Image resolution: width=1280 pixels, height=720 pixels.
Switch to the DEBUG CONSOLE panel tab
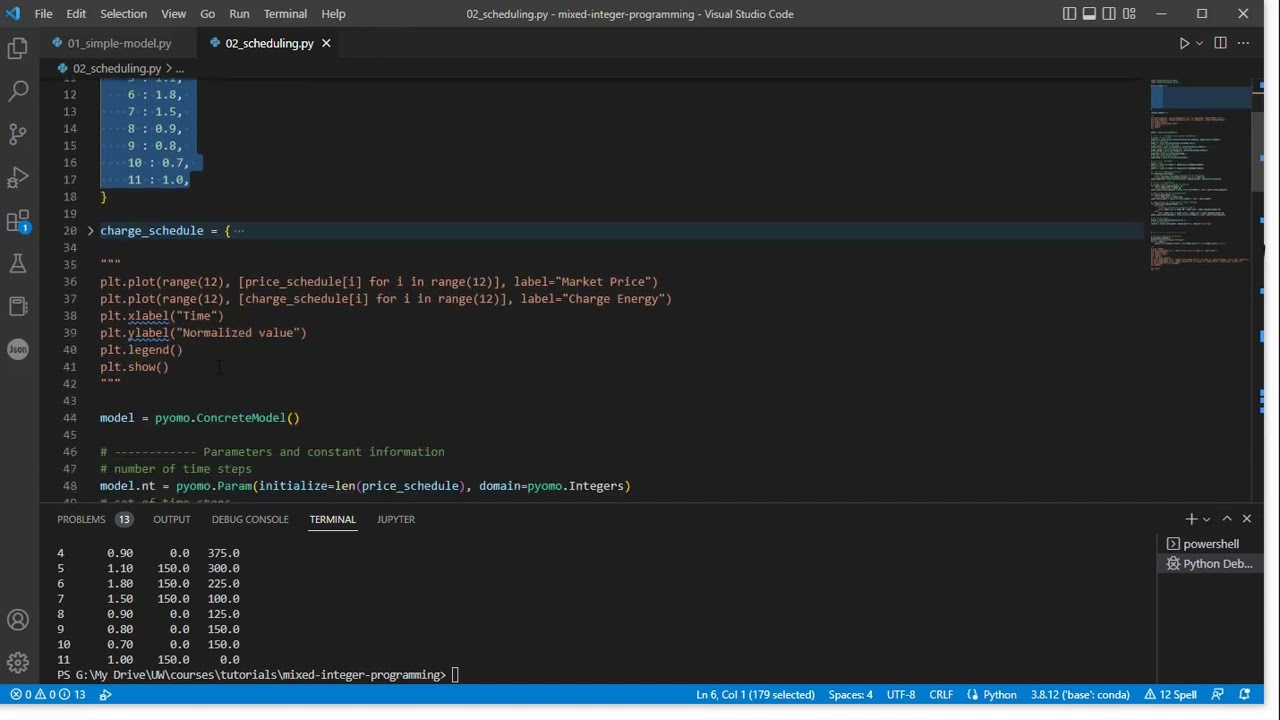[250, 519]
